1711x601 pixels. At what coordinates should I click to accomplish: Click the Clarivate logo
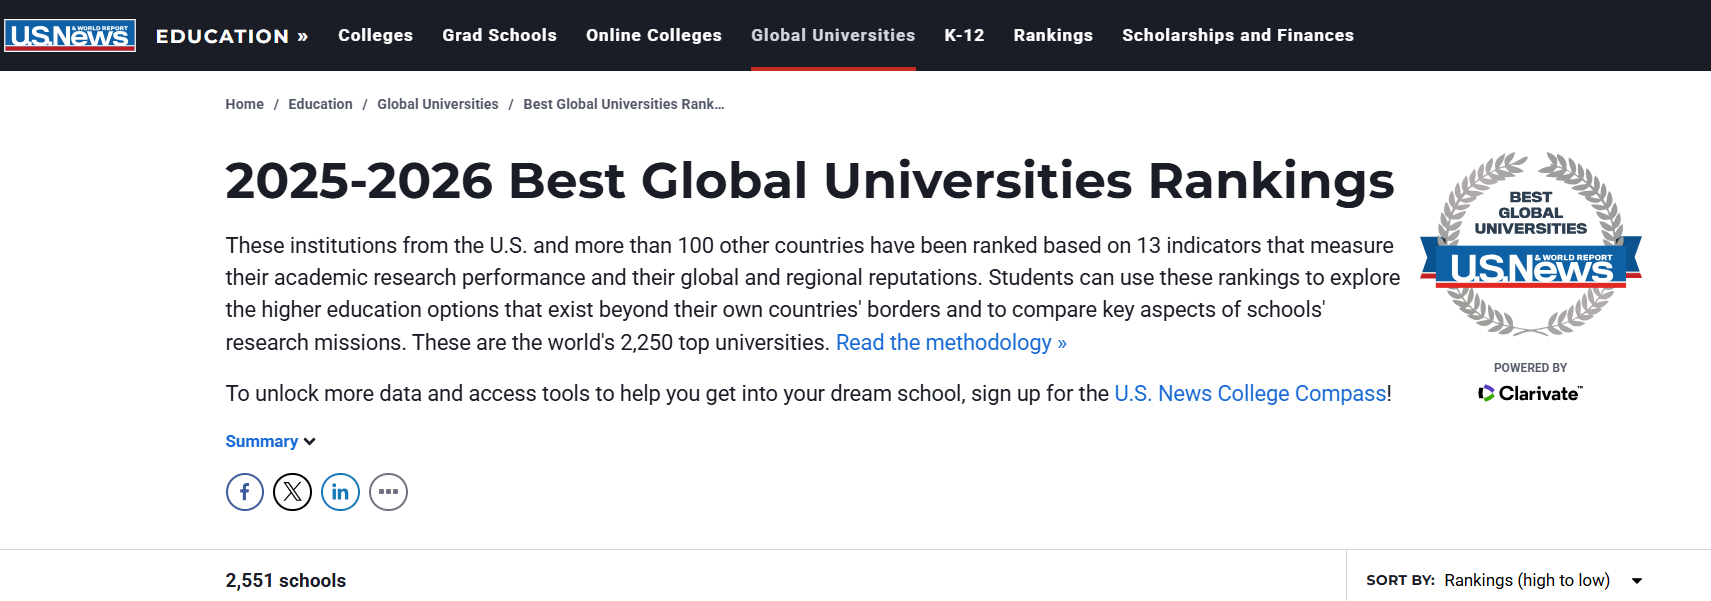pyautogui.click(x=1530, y=393)
